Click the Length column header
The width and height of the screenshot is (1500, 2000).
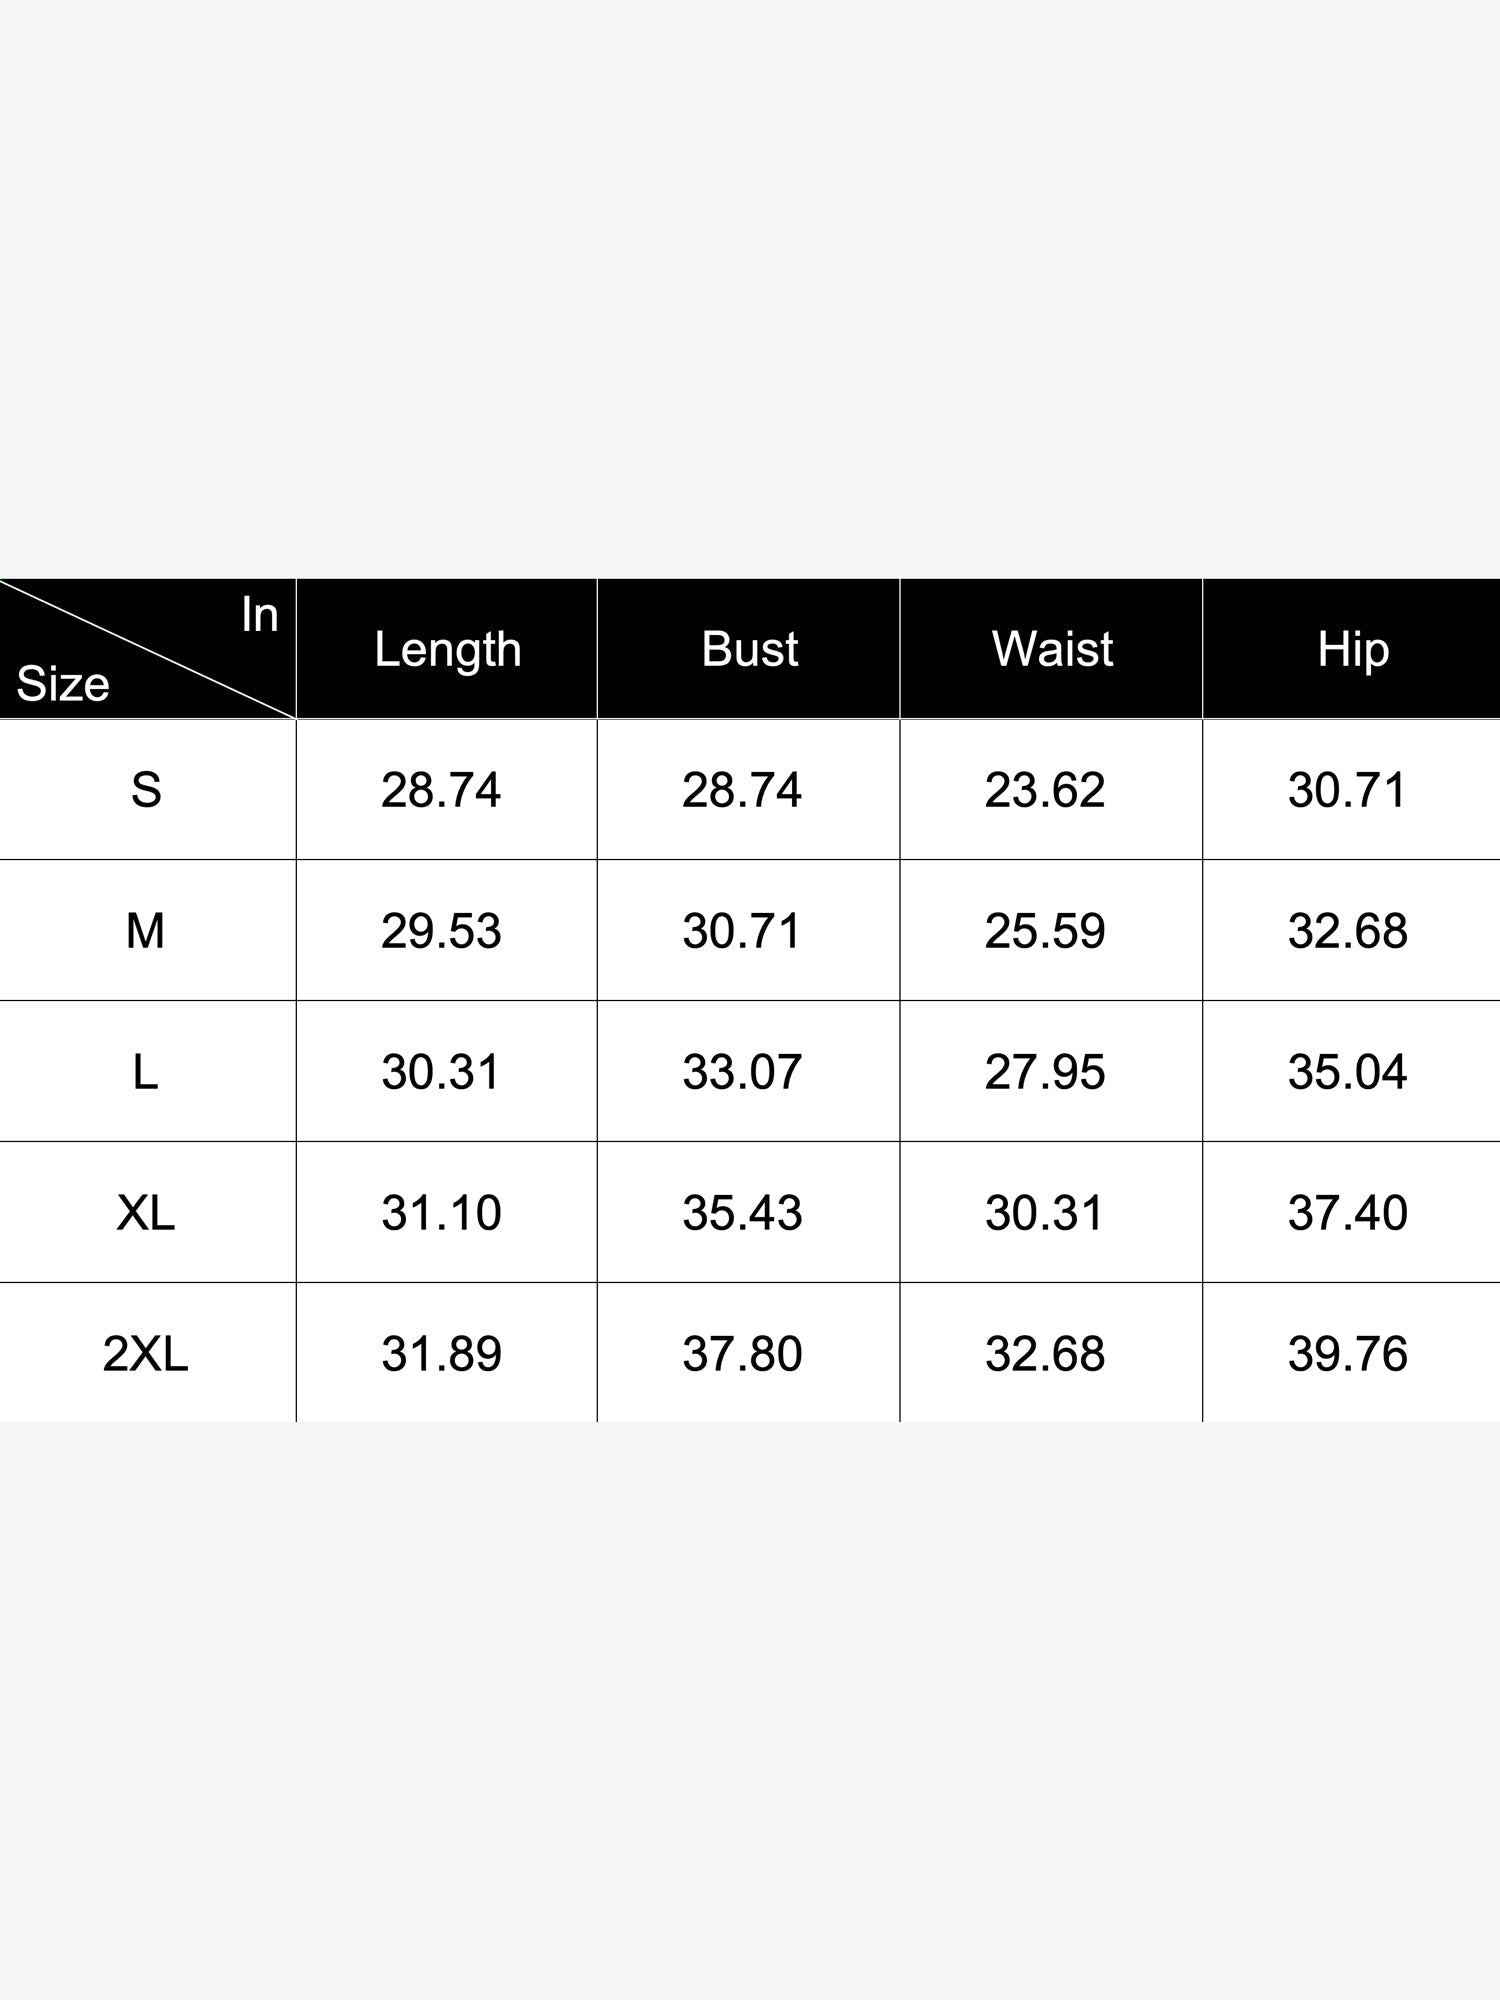coord(447,649)
